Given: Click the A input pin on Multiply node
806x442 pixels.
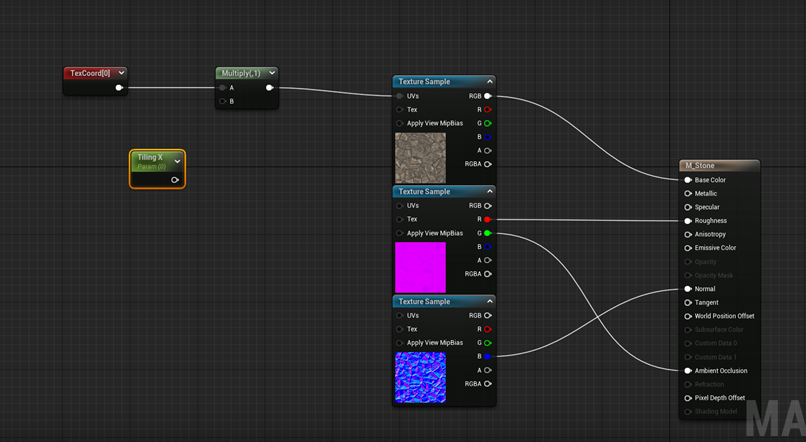Looking at the screenshot, I should tap(222, 88).
